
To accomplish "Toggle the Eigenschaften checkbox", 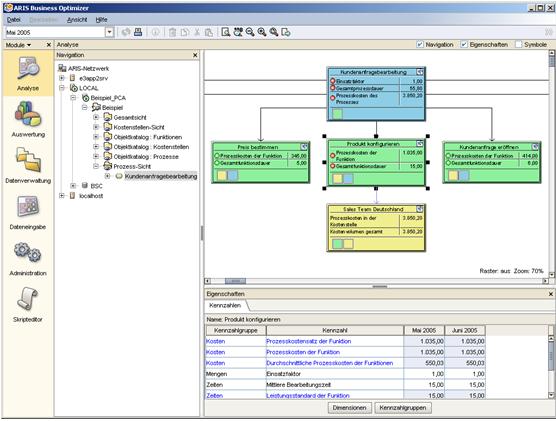I will tap(464, 45).
